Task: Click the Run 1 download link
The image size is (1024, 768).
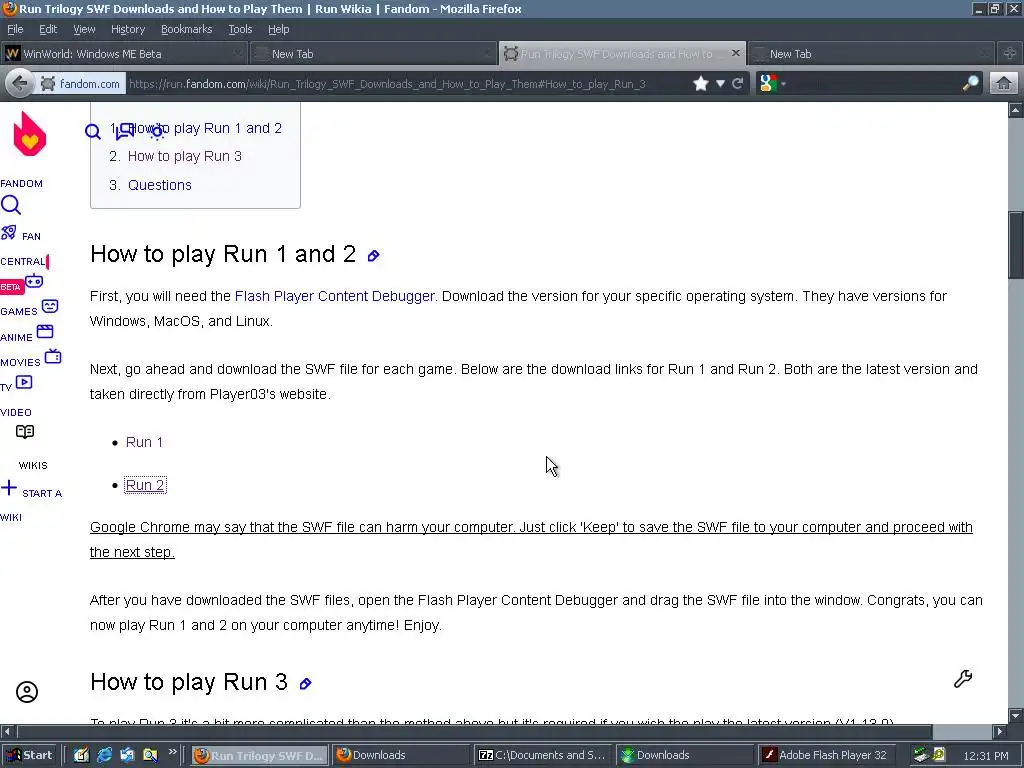Action: [x=144, y=442]
